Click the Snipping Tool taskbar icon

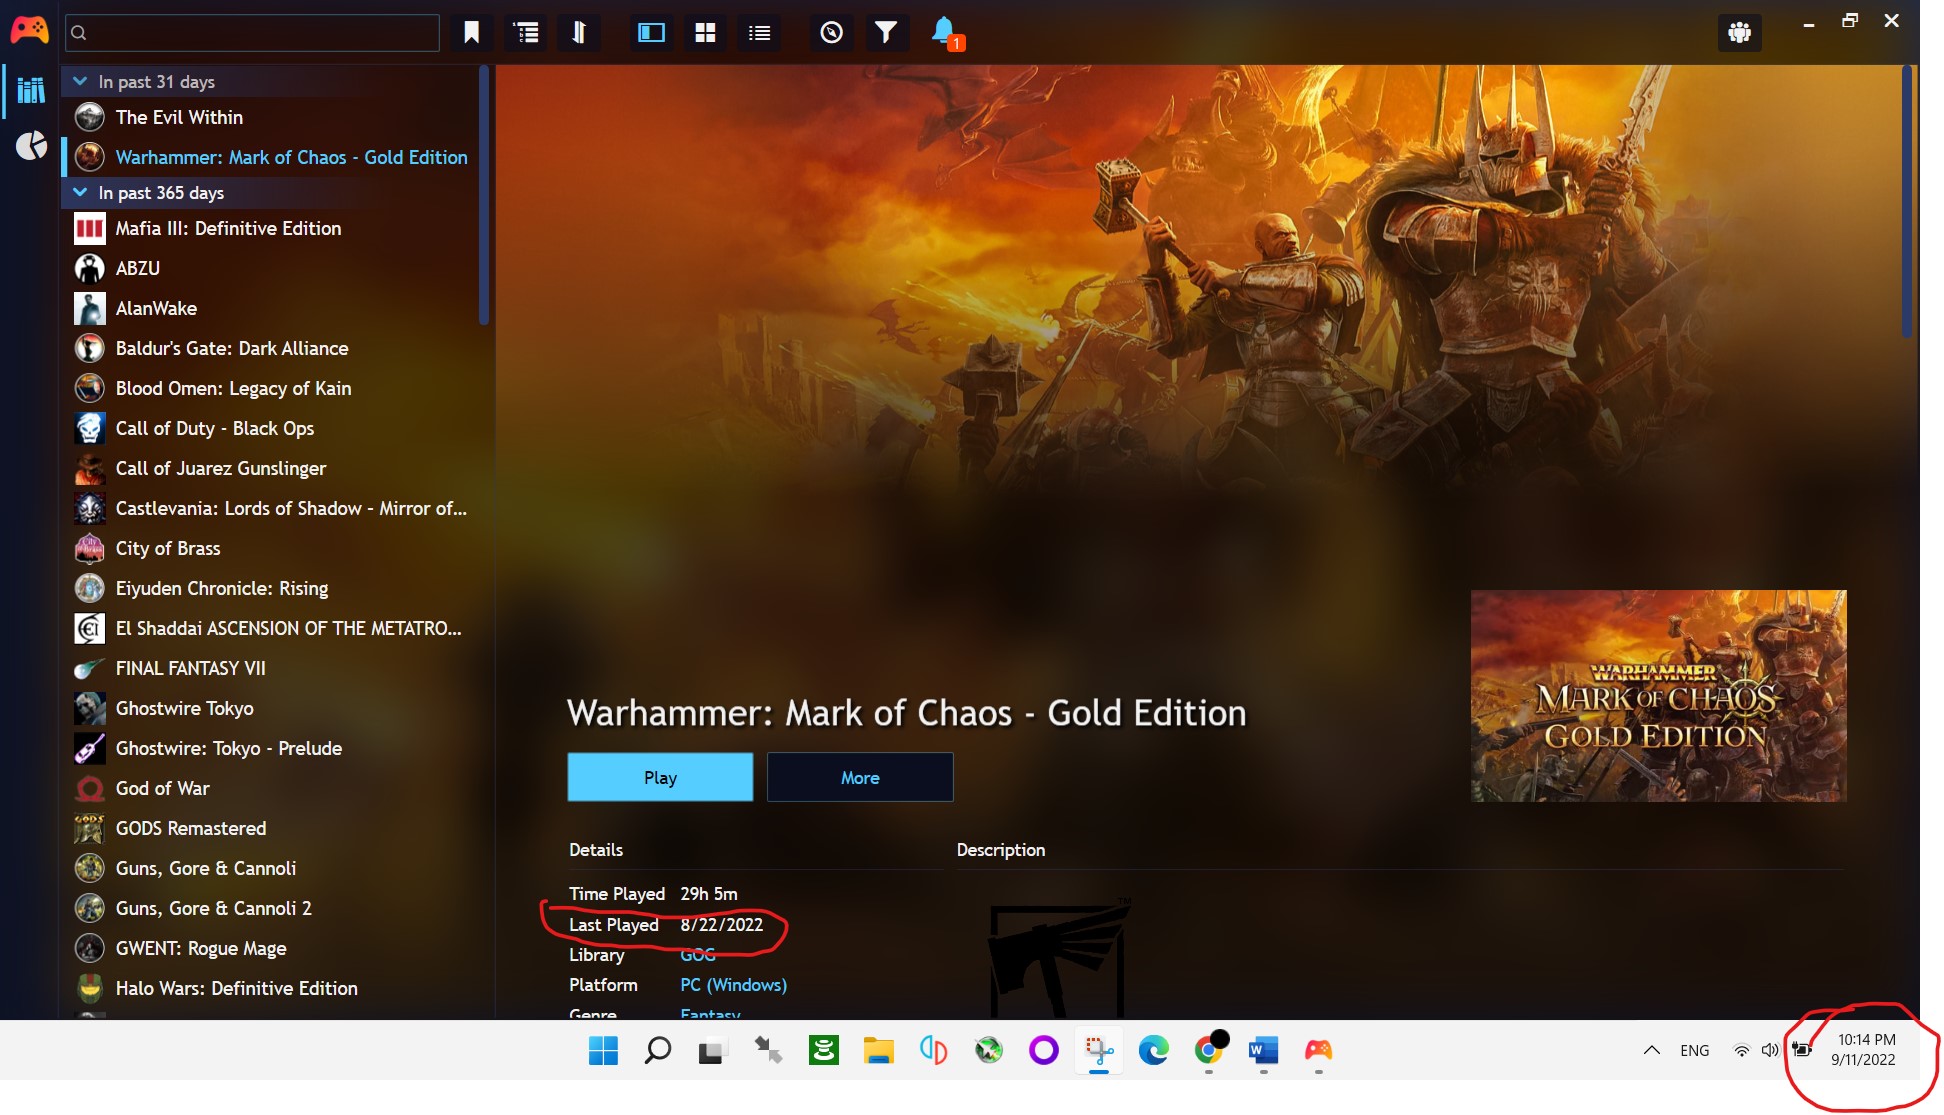(x=1098, y=1050)
